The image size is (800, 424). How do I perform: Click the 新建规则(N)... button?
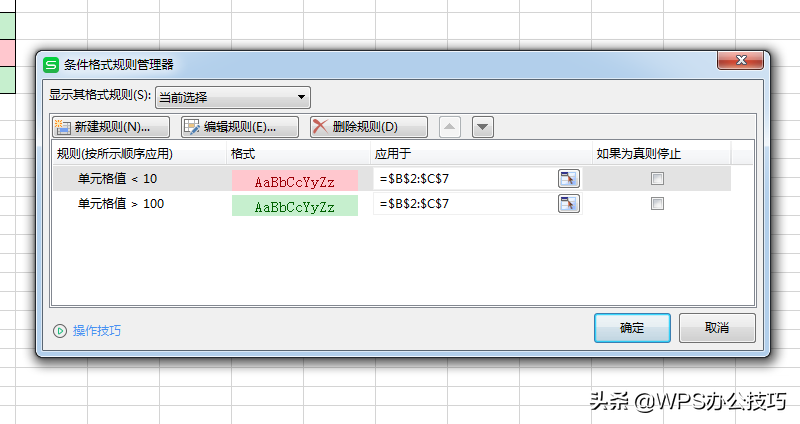point(111,127)
